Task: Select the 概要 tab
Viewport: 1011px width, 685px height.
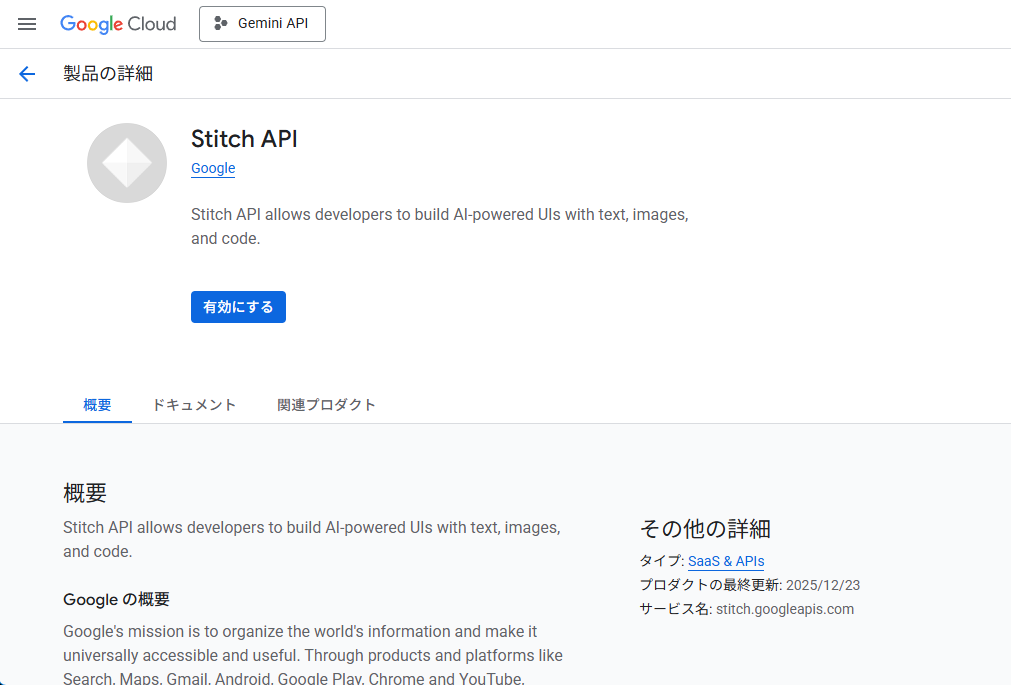Action: click(97, 405)
